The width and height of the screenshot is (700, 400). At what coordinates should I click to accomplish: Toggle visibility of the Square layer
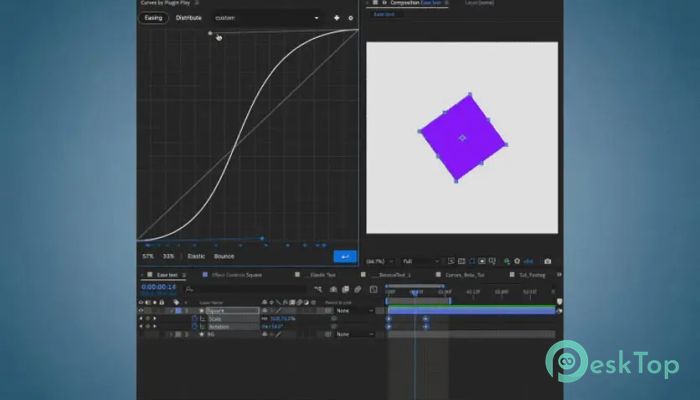(141, 310)
